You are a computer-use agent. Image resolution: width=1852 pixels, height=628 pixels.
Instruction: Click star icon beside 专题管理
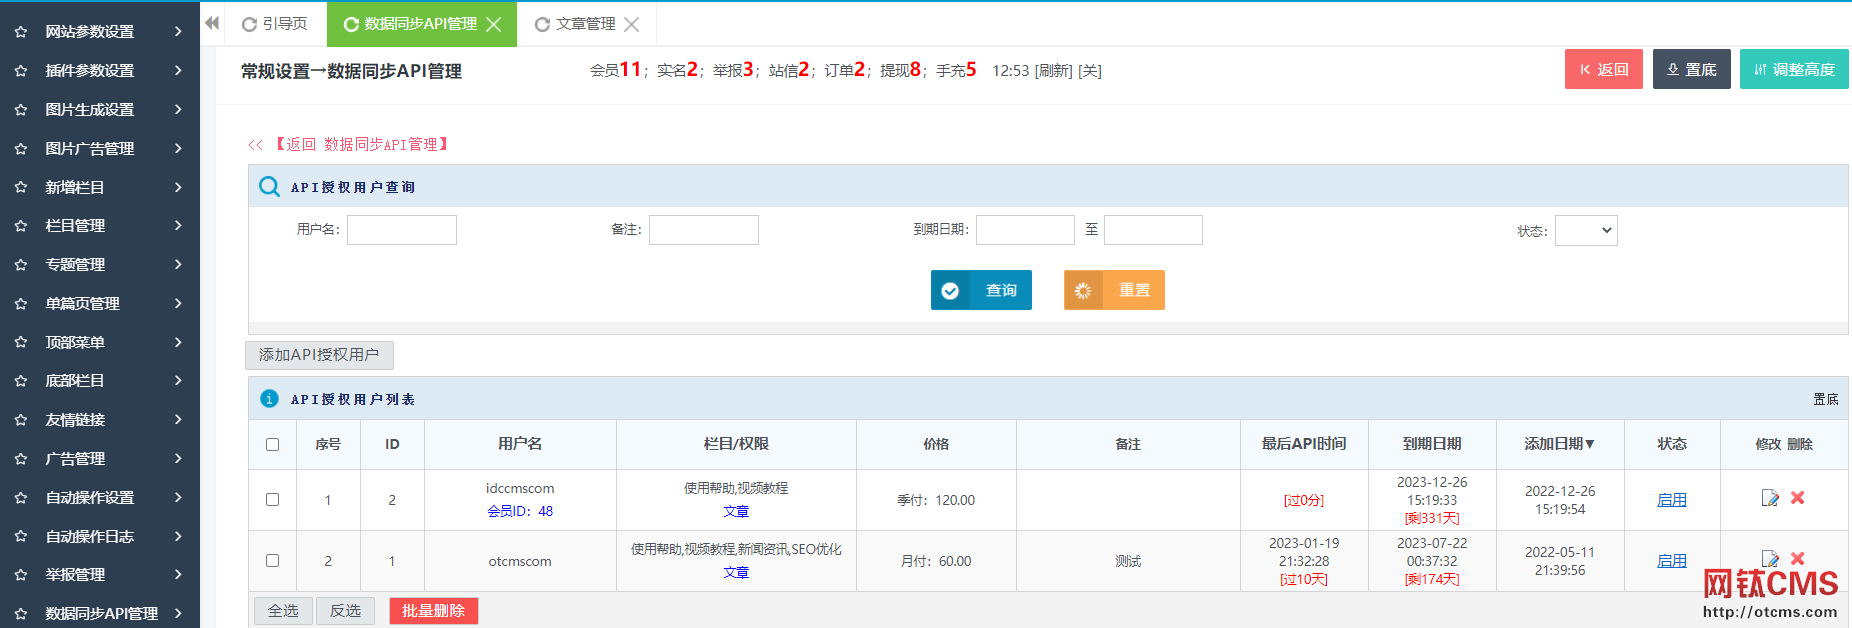21,265
